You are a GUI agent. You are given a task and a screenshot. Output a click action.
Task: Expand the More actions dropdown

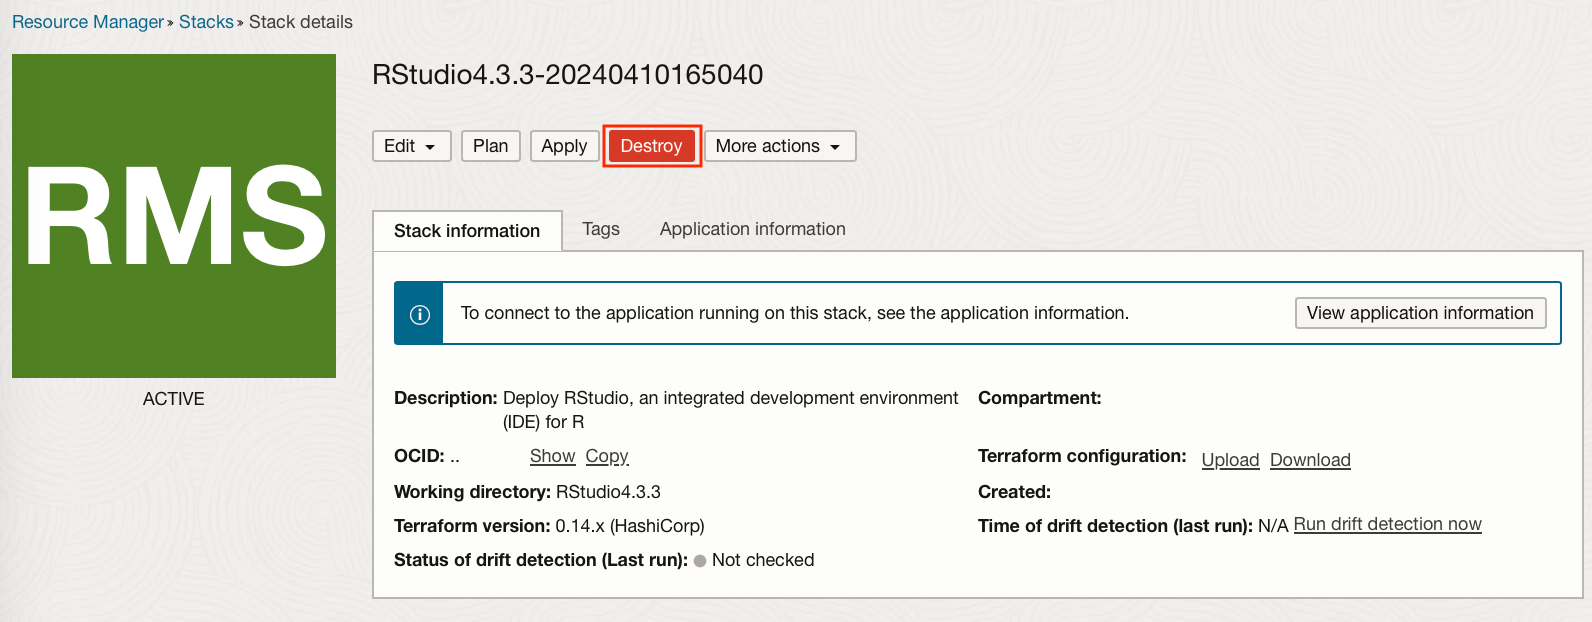780,146
